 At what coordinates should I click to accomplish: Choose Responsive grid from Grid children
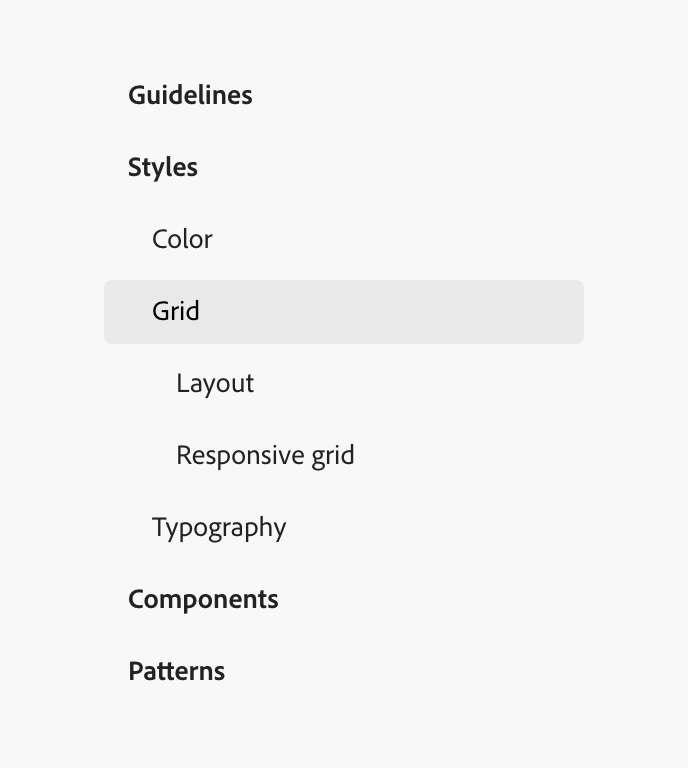(x=265, y=455)
